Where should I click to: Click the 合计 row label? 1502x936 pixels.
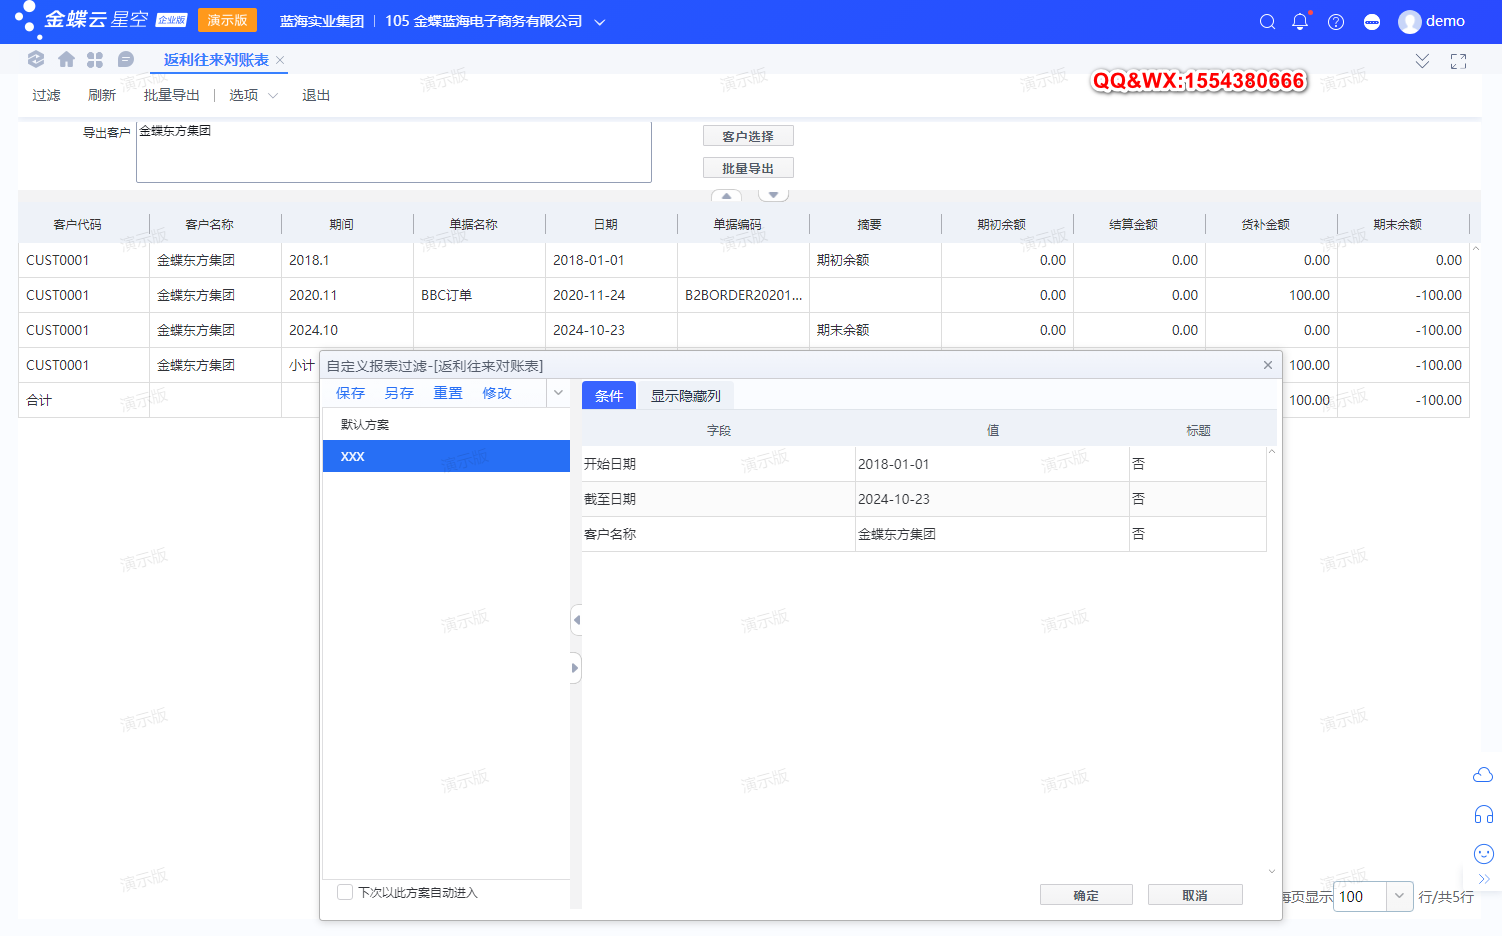coord(39,400)
